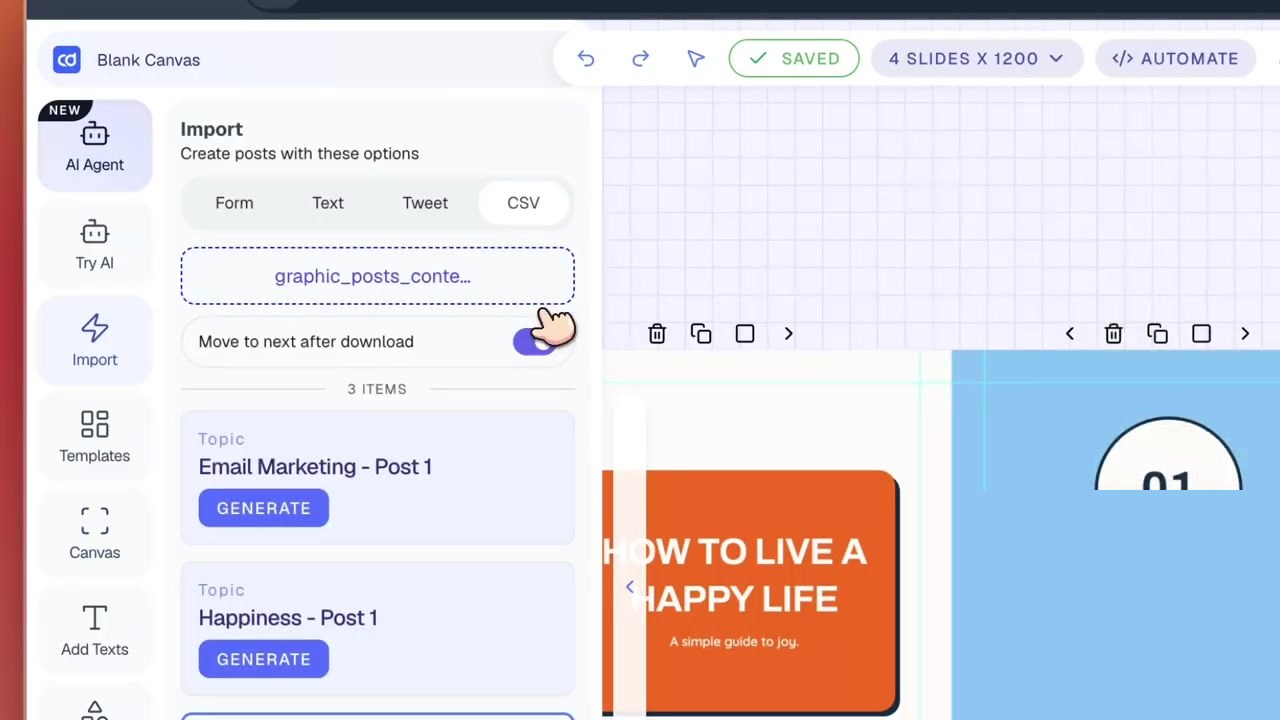Screen dimensions: 1280x720
Task: Select the 'A simple guide to joy.' subtitle
Action: coord(734,642)
